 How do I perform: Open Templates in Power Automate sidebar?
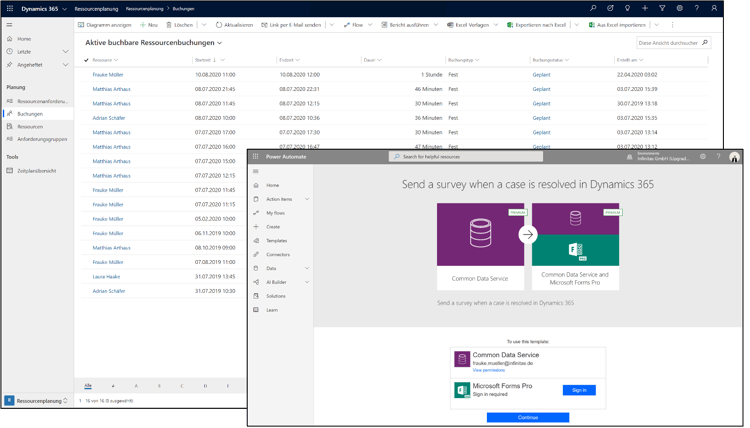[x=276, y=241]
